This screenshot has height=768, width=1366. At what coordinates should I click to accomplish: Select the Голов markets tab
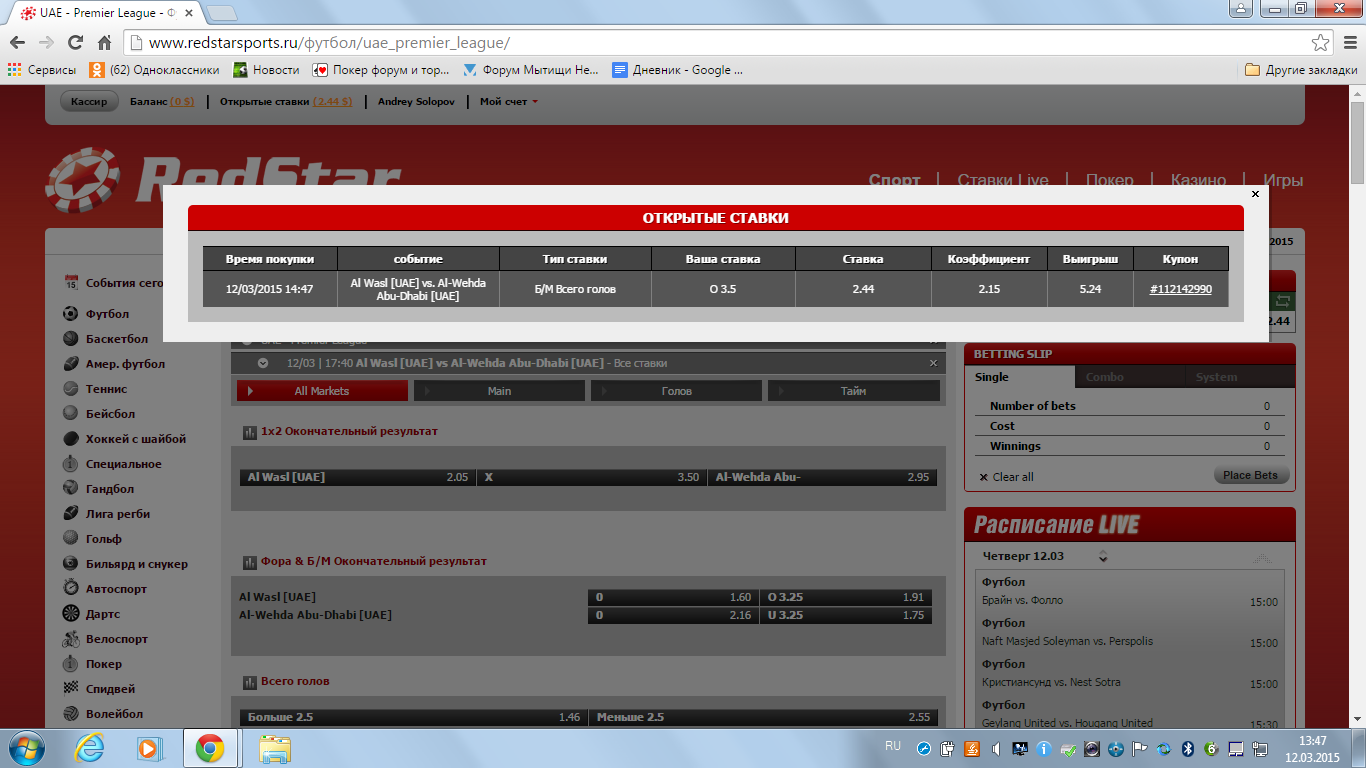(x=676, y=391)
